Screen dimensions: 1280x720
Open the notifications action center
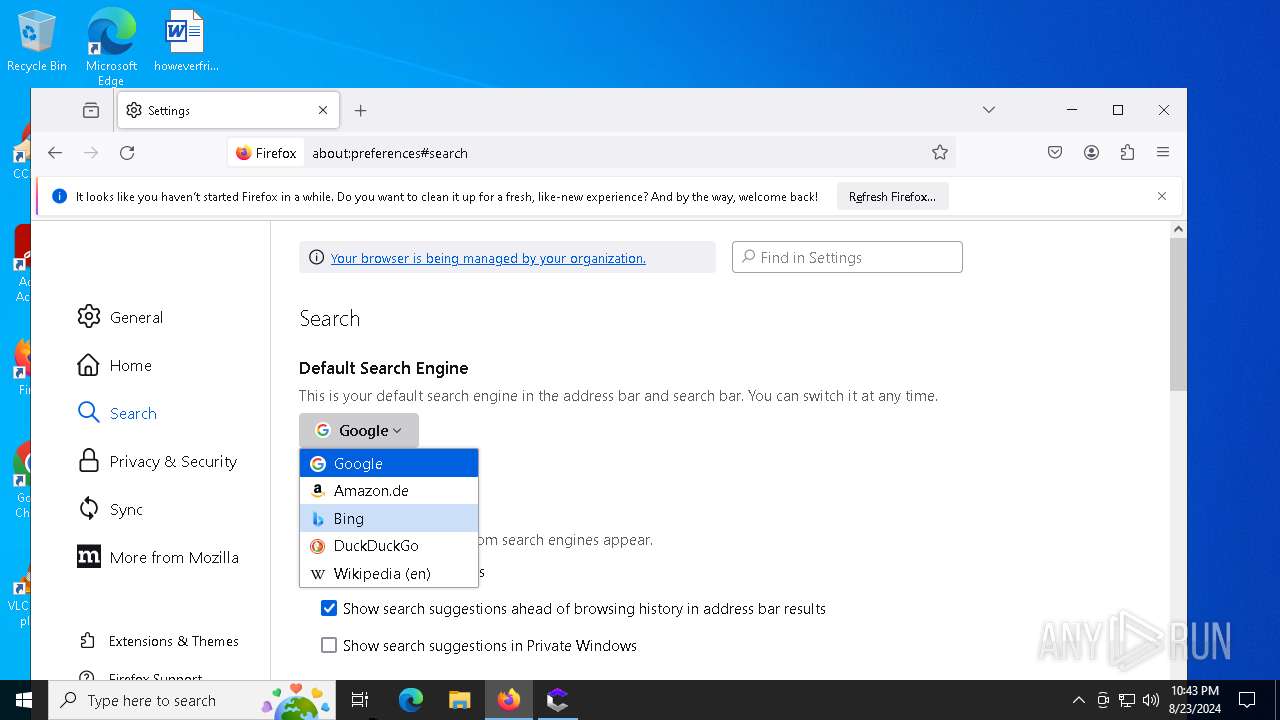[x=1247, y=700]
